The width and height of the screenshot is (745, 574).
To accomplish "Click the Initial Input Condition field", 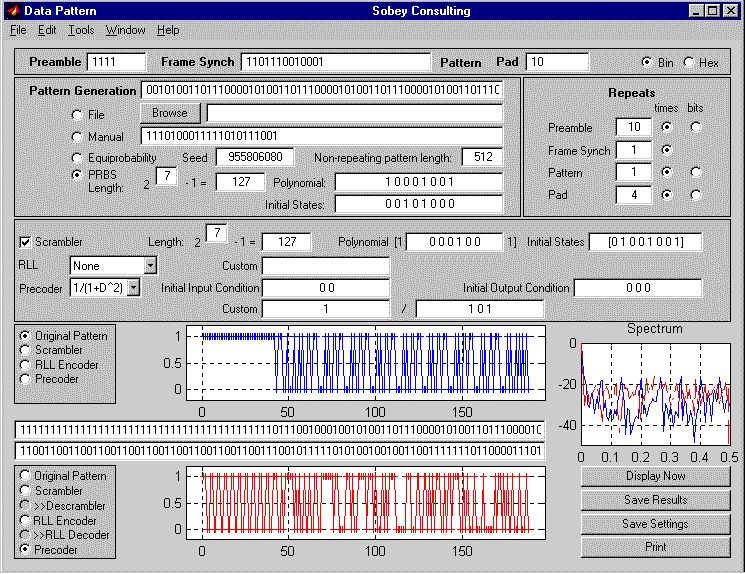I will [326, 288].
